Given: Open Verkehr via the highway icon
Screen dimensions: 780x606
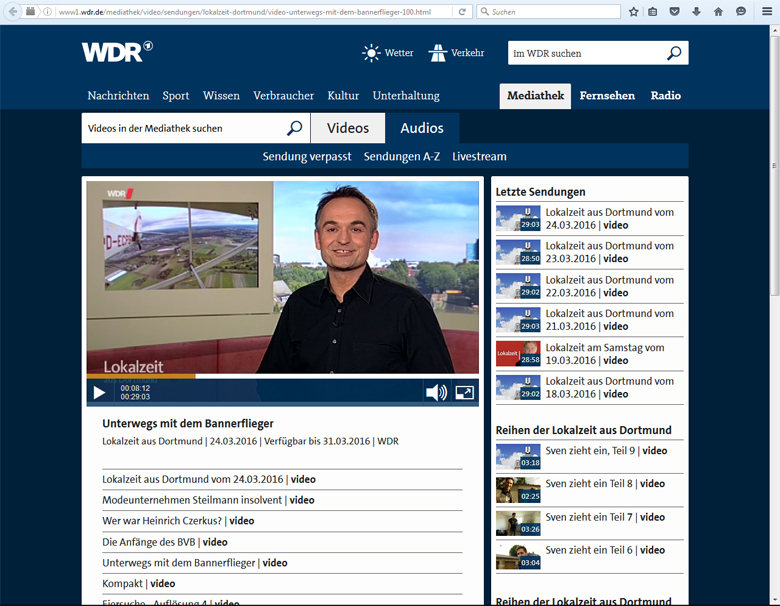Looking at the screenshot, I should (x=438, y=53).
